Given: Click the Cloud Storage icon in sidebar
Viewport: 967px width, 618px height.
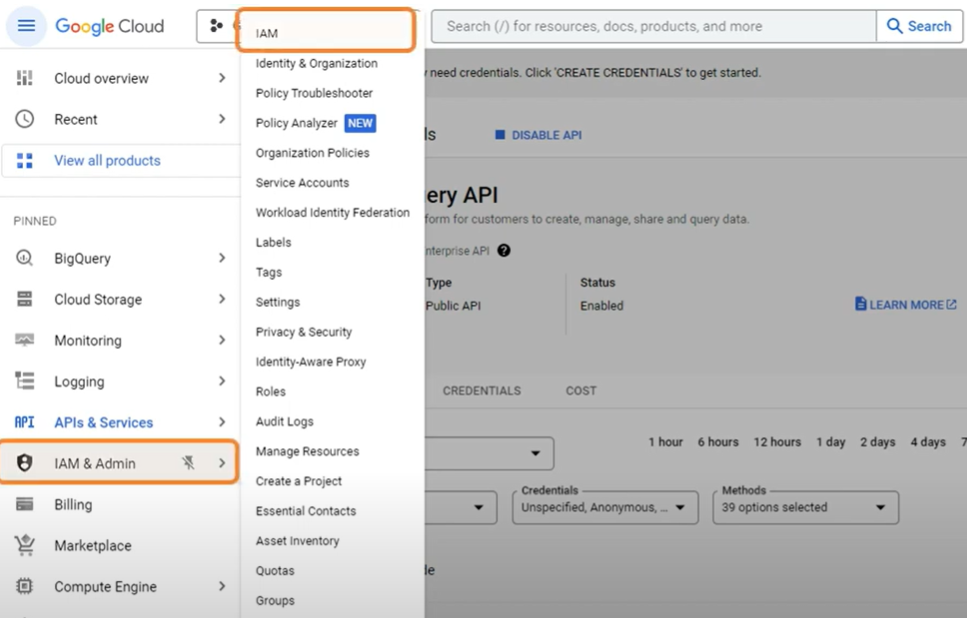Looking at the screenshot, I should pos(25,299).
